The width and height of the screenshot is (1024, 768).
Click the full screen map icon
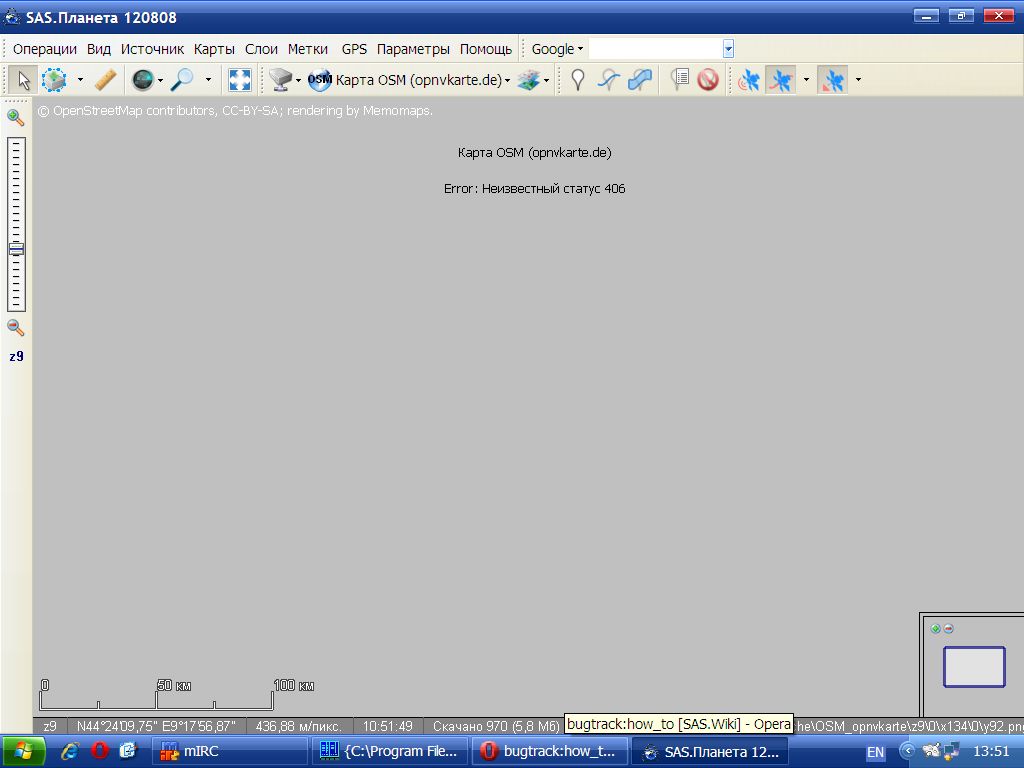240,80
